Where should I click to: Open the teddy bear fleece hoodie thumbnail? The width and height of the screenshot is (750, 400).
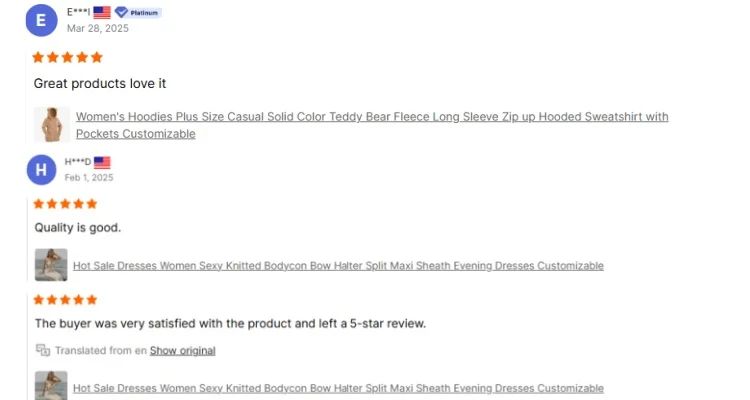[51, 125]
